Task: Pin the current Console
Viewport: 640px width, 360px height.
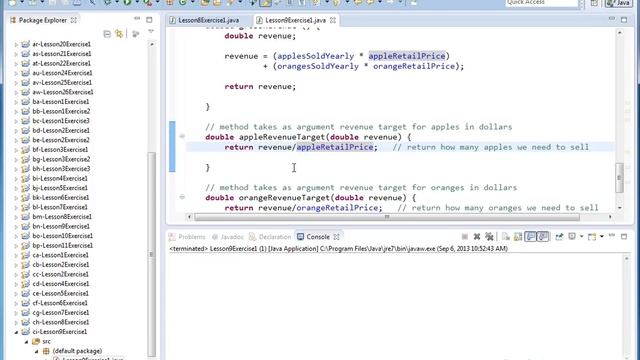Action: point(559,237)
